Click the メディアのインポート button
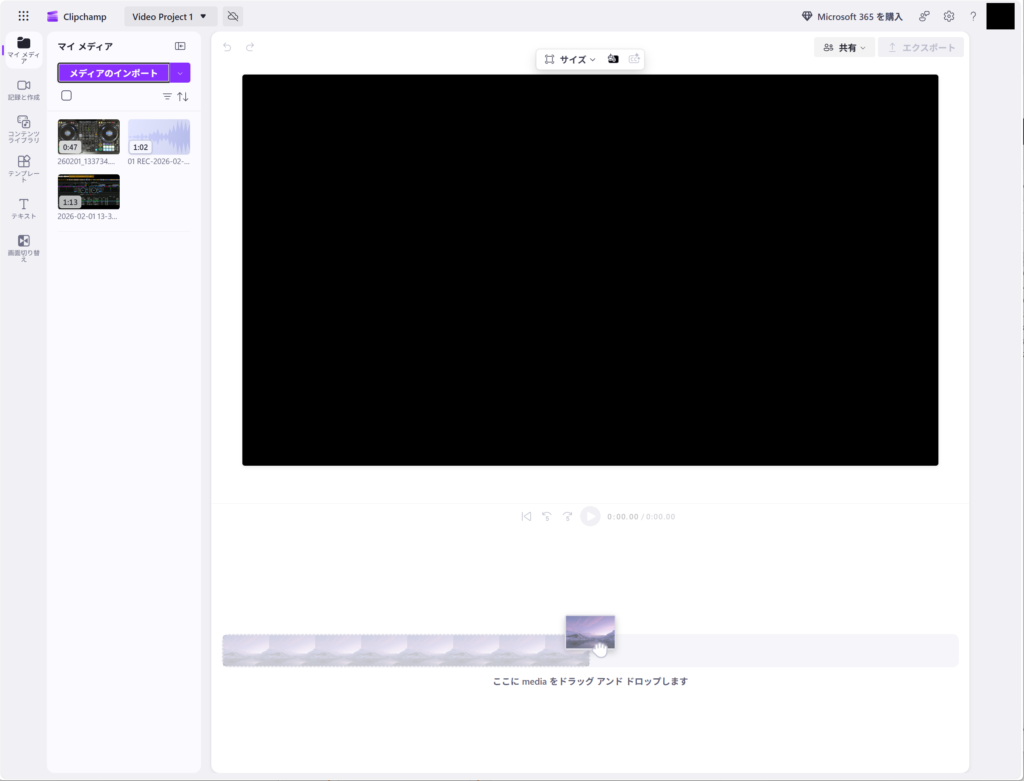This screenshot has width=1024, height=781. (x=113, y=73)
